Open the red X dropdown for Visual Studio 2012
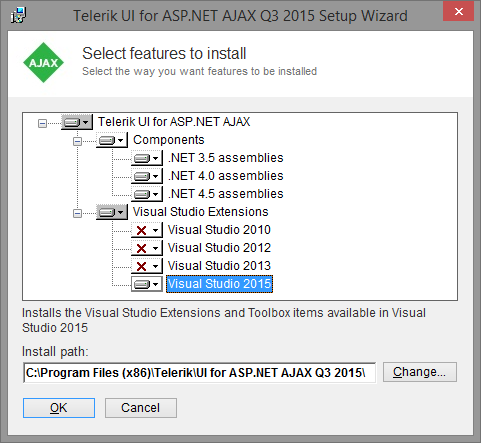This screenshot has width=481, height=443. click(147, 248)
